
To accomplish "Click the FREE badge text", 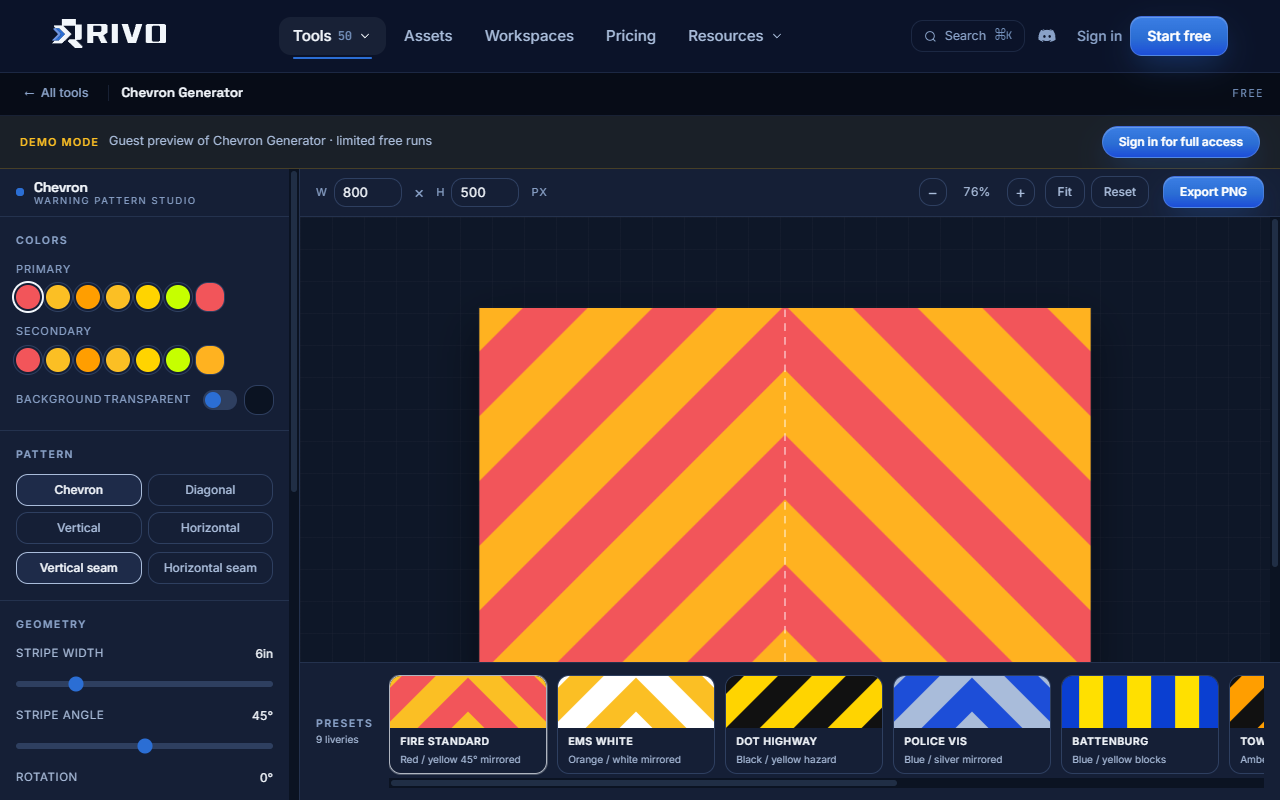I will pyautogui.click(x=1247, y=93).
